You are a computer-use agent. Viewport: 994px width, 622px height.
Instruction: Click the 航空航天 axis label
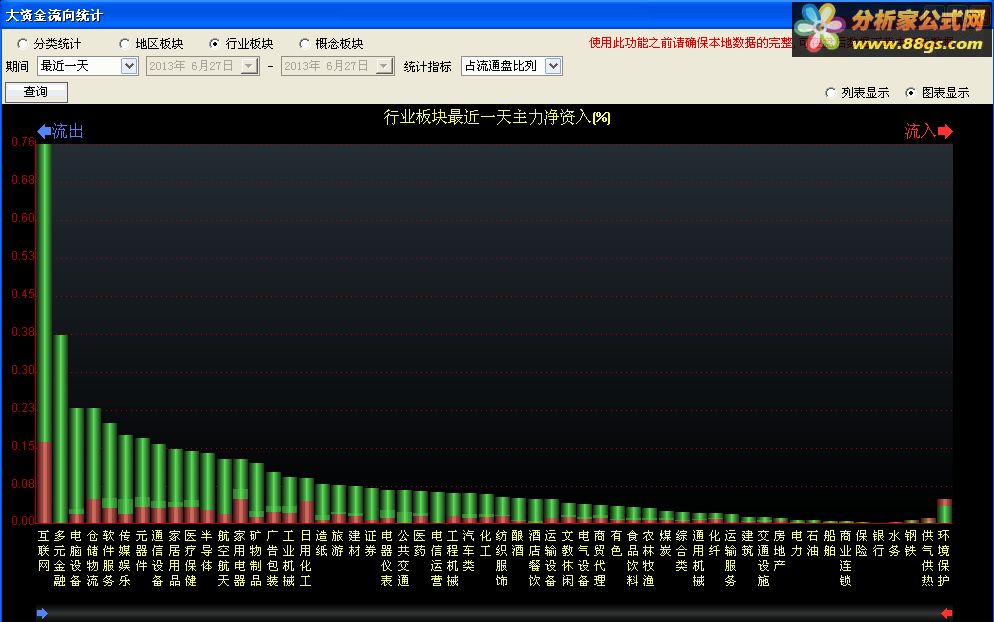[223, 559]
